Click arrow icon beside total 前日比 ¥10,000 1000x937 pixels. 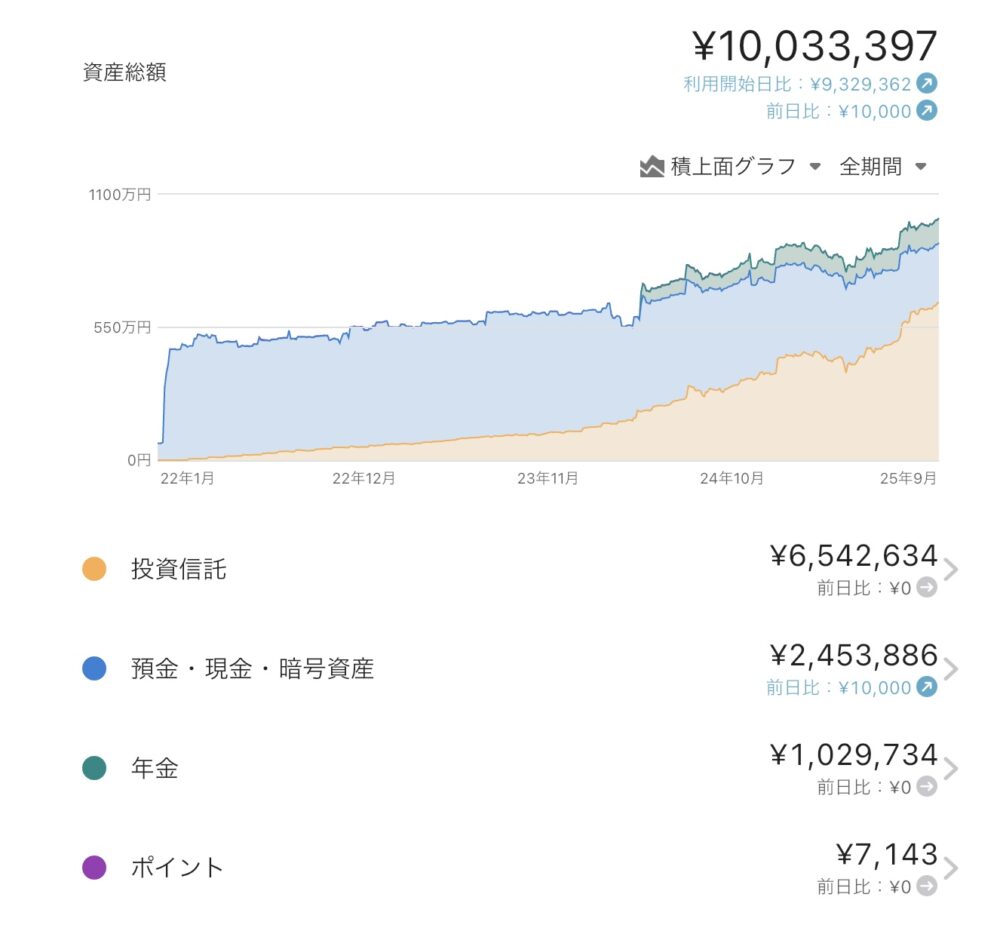point(927,111)
